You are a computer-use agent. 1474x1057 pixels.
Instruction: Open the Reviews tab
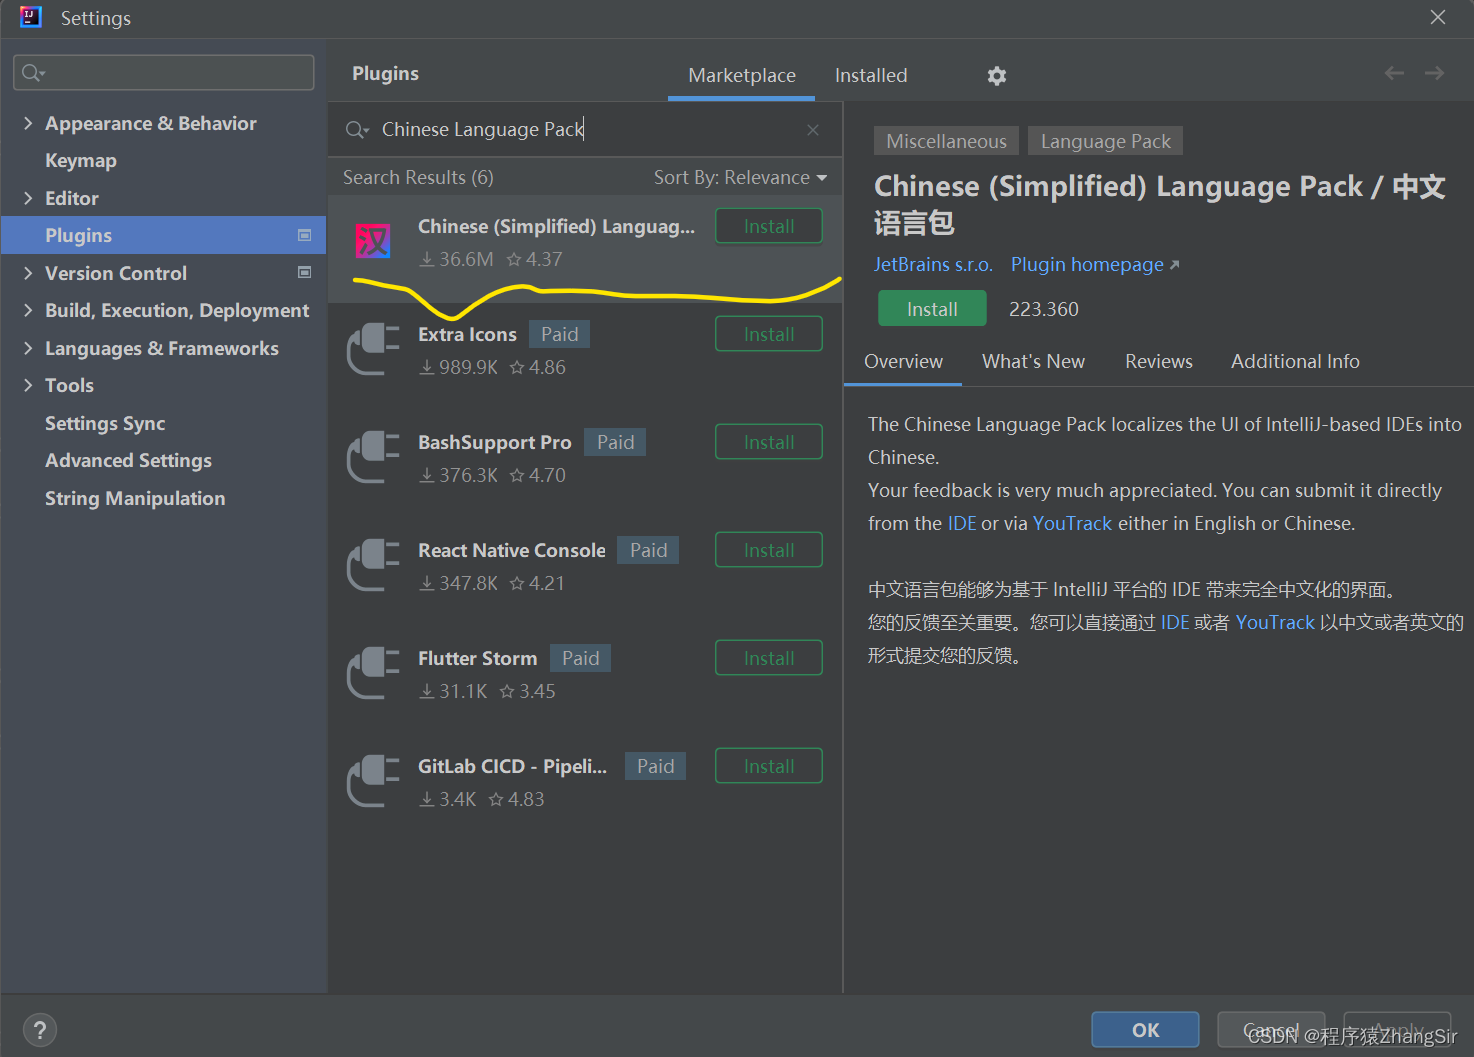coord(1158,361)
